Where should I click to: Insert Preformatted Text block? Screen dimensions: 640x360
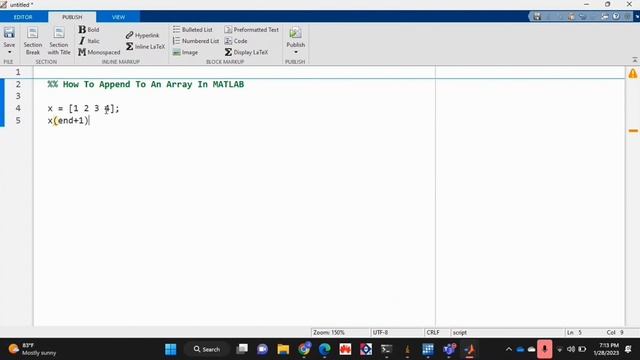[251, 30]
